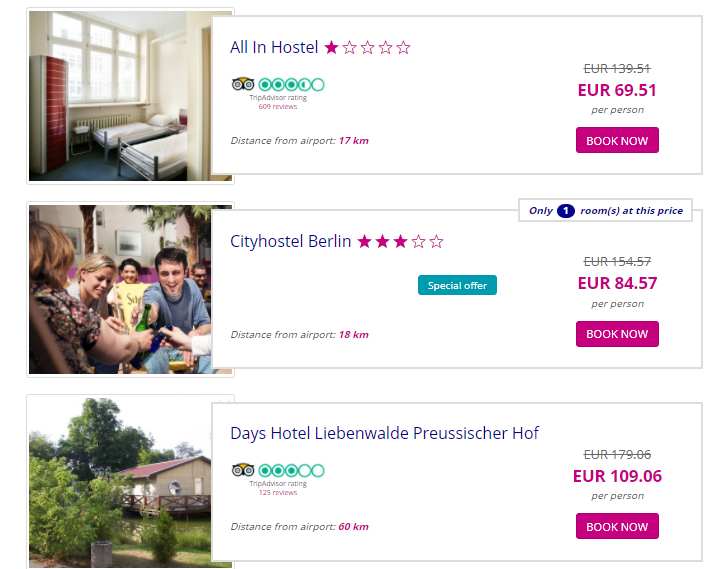Viewport: 709px width, 569px height.
Task: Click the TripAdvisor owl icon for Days Hotel
Action: pyautogui.click(x=242, y=470)
